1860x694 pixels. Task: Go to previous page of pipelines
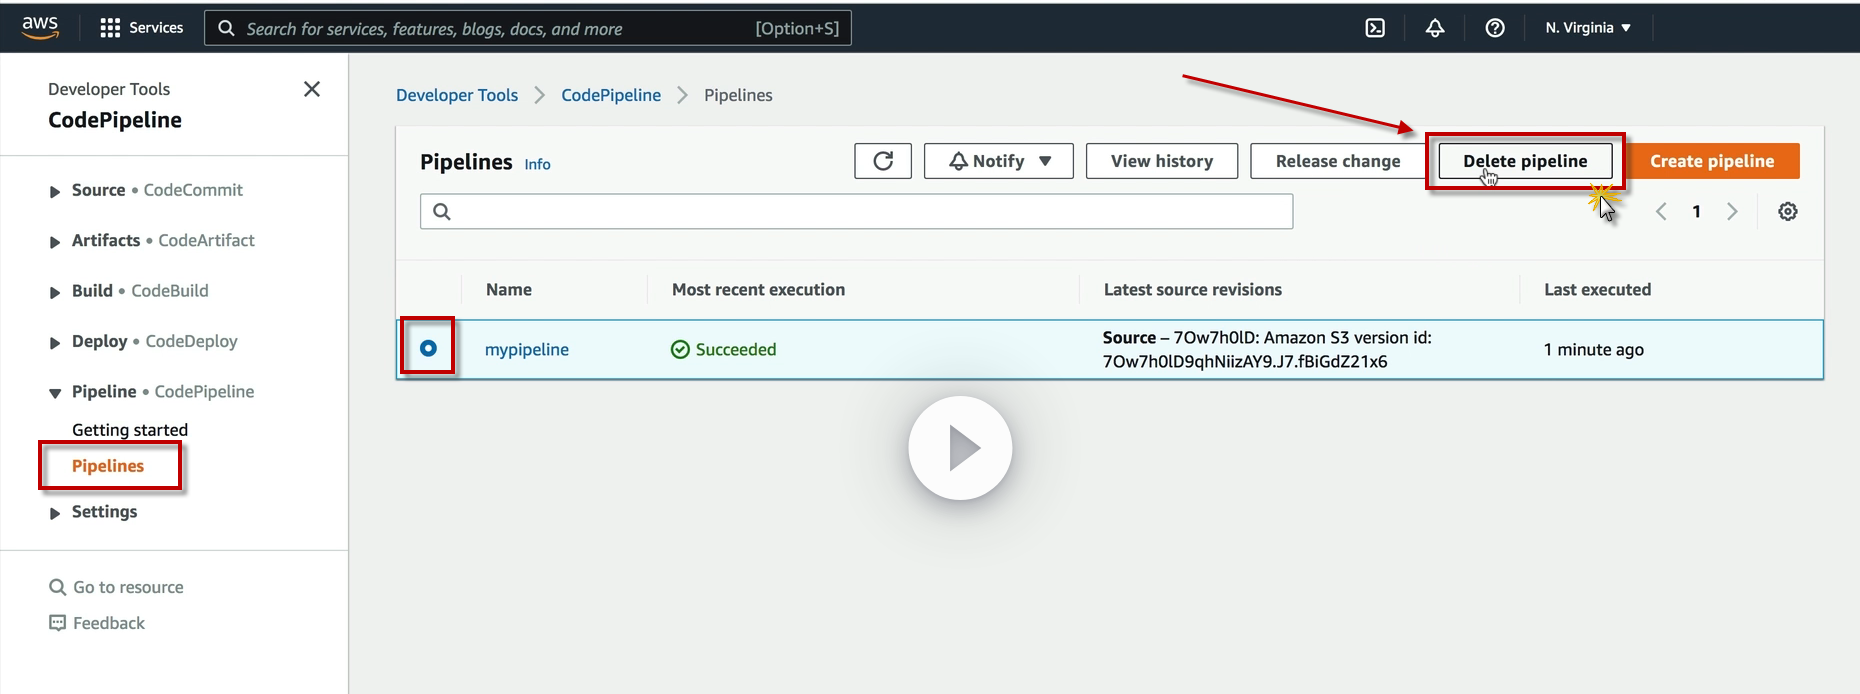pos(1661,211)
